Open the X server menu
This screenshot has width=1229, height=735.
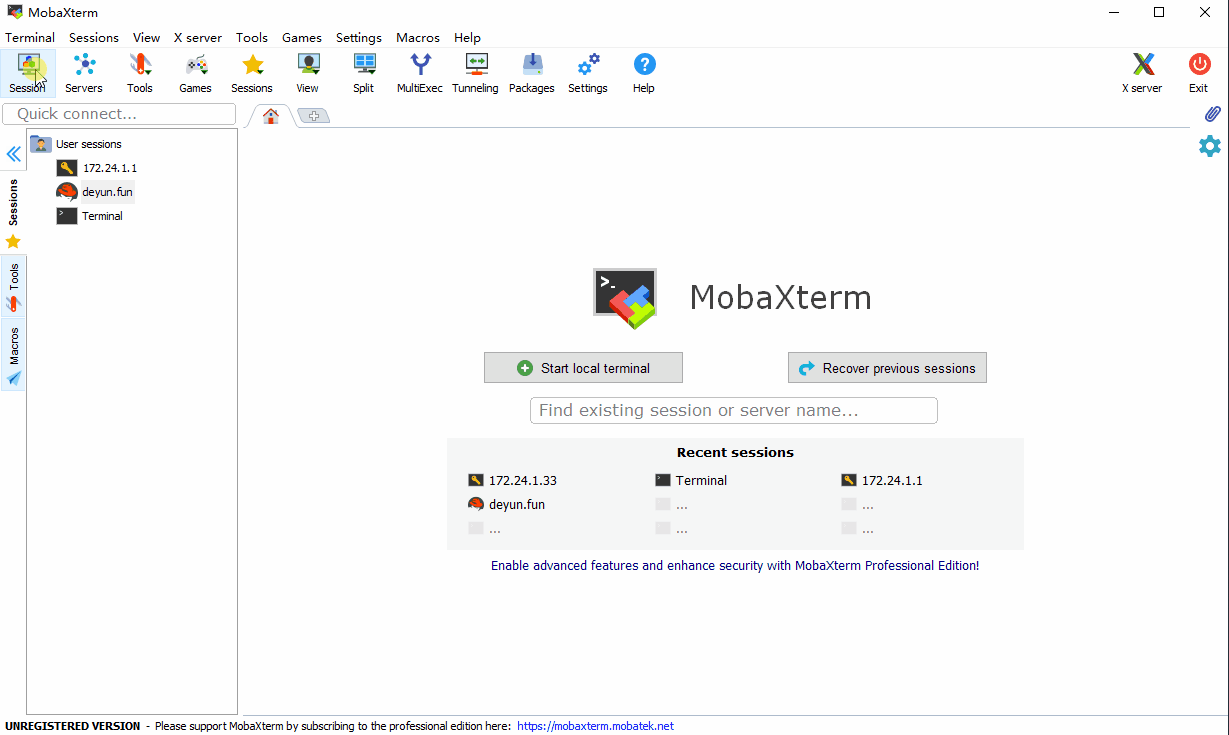point(198,37)
